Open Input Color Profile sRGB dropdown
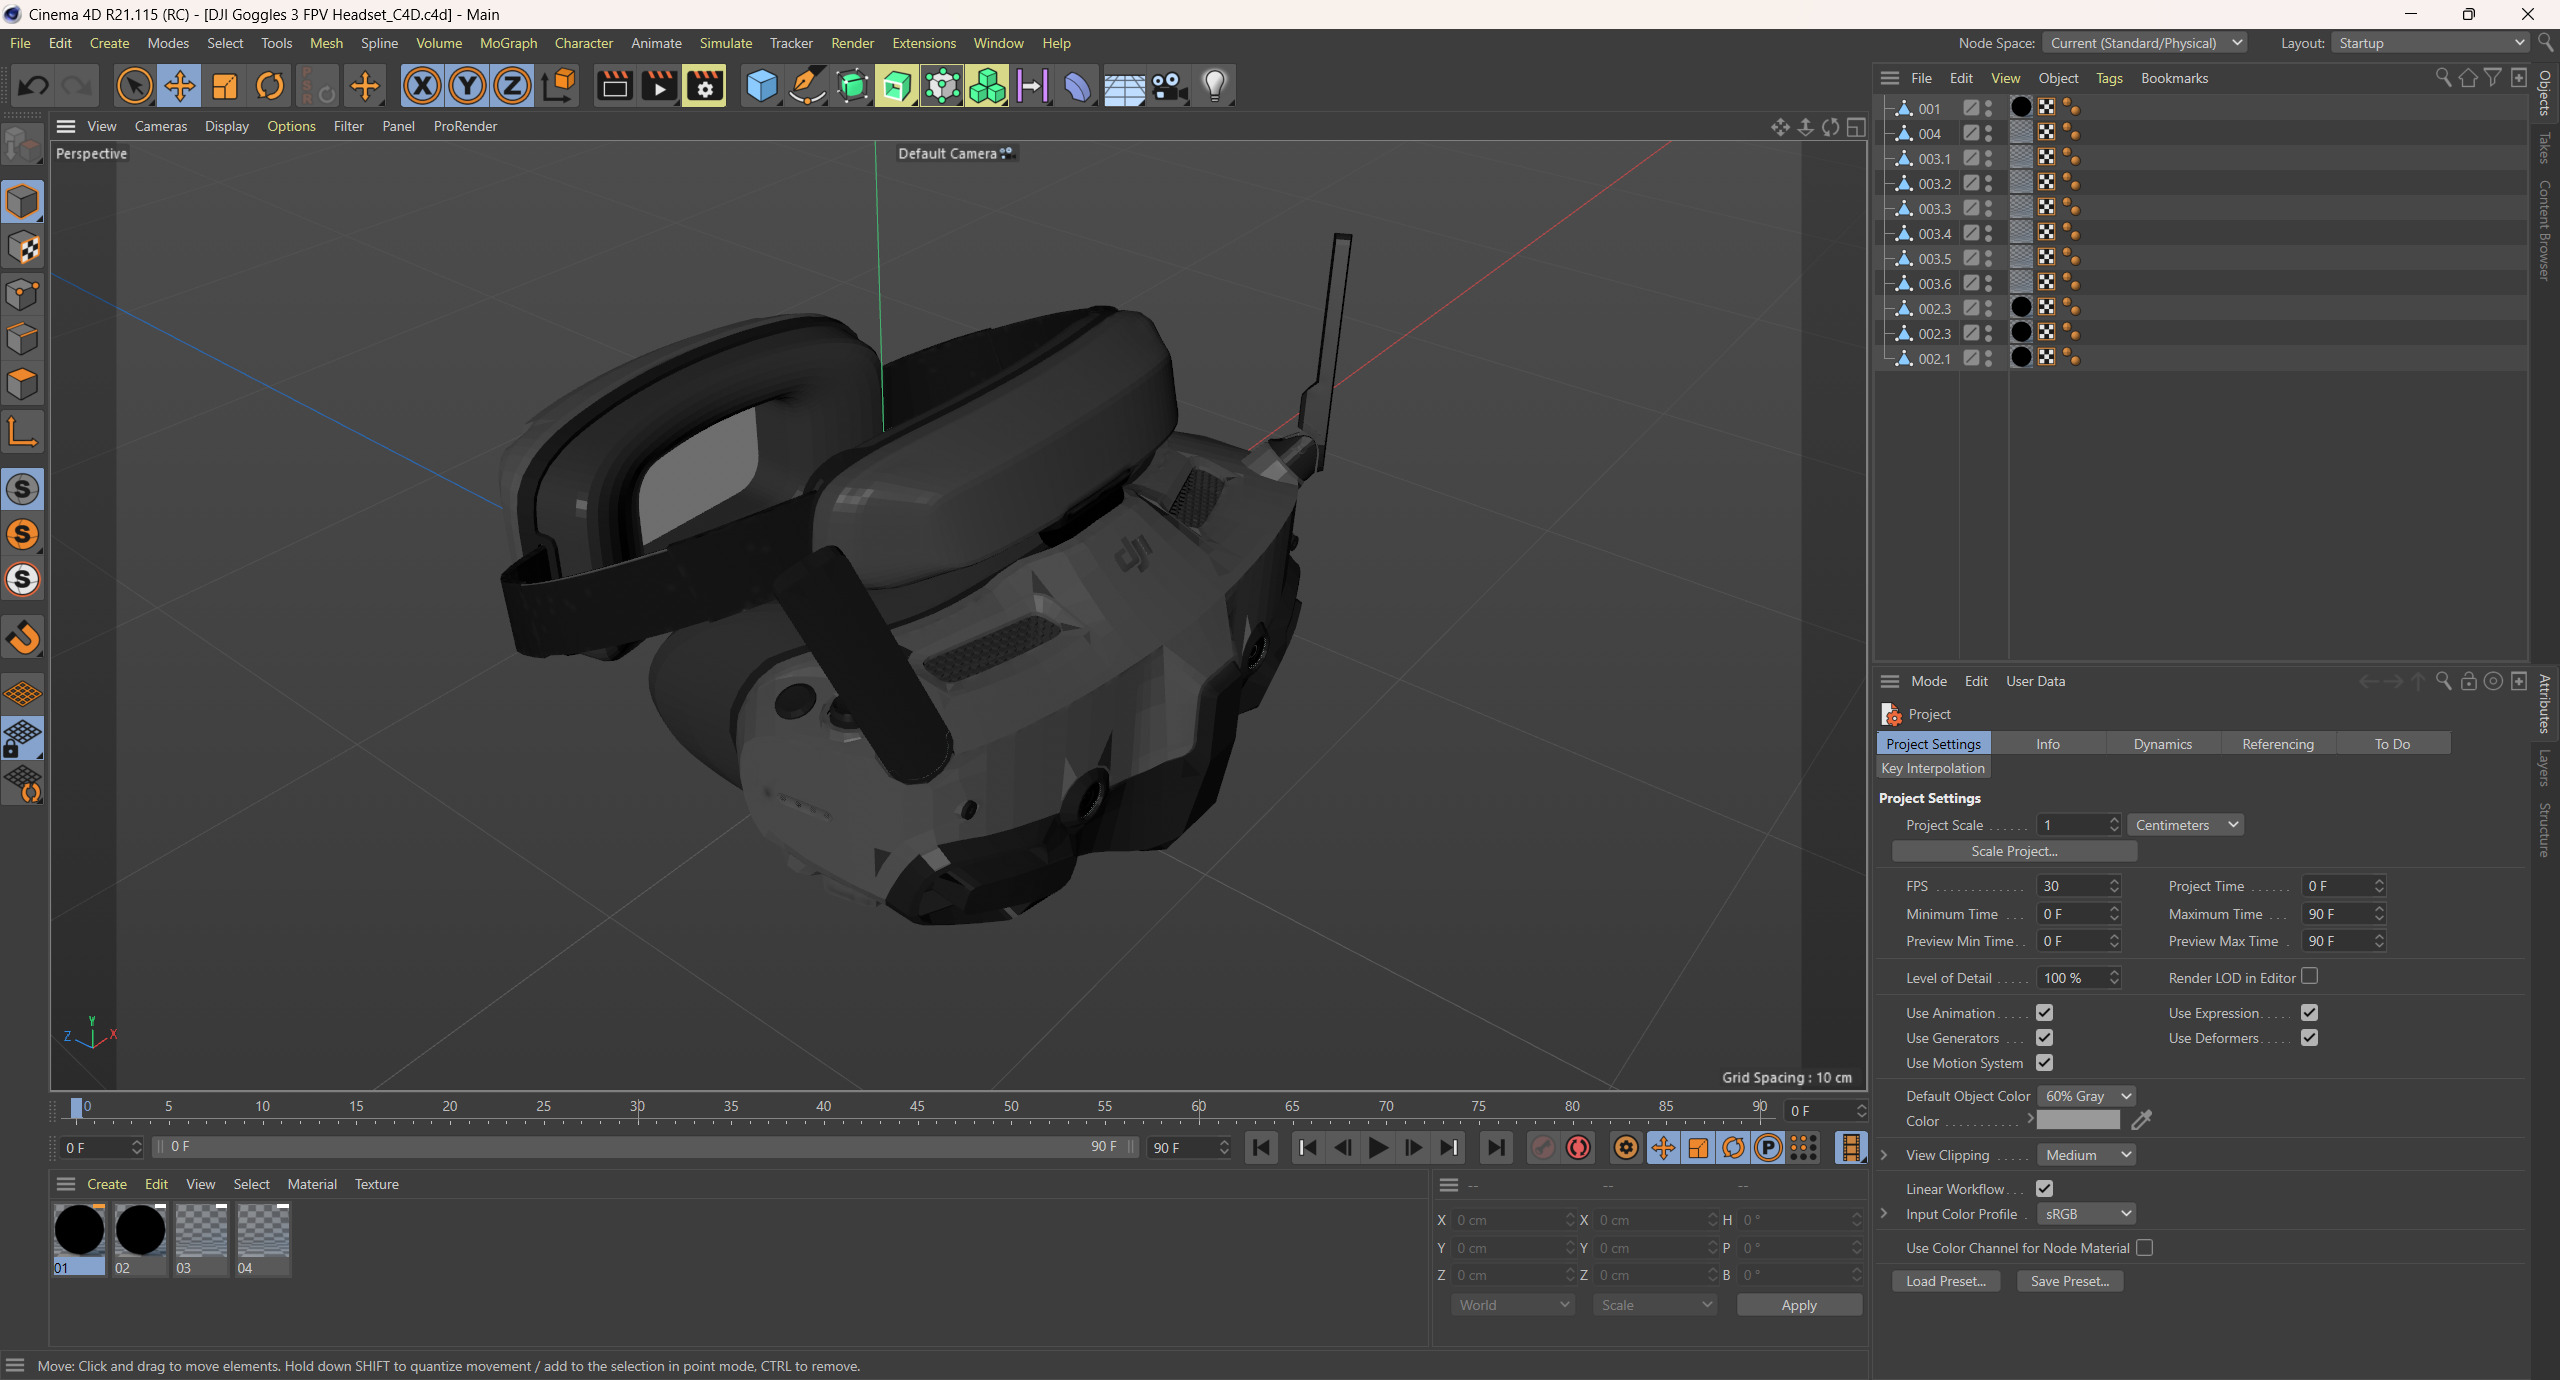Screen dimensions: 2560x1380 [x=2087, y=1214]
